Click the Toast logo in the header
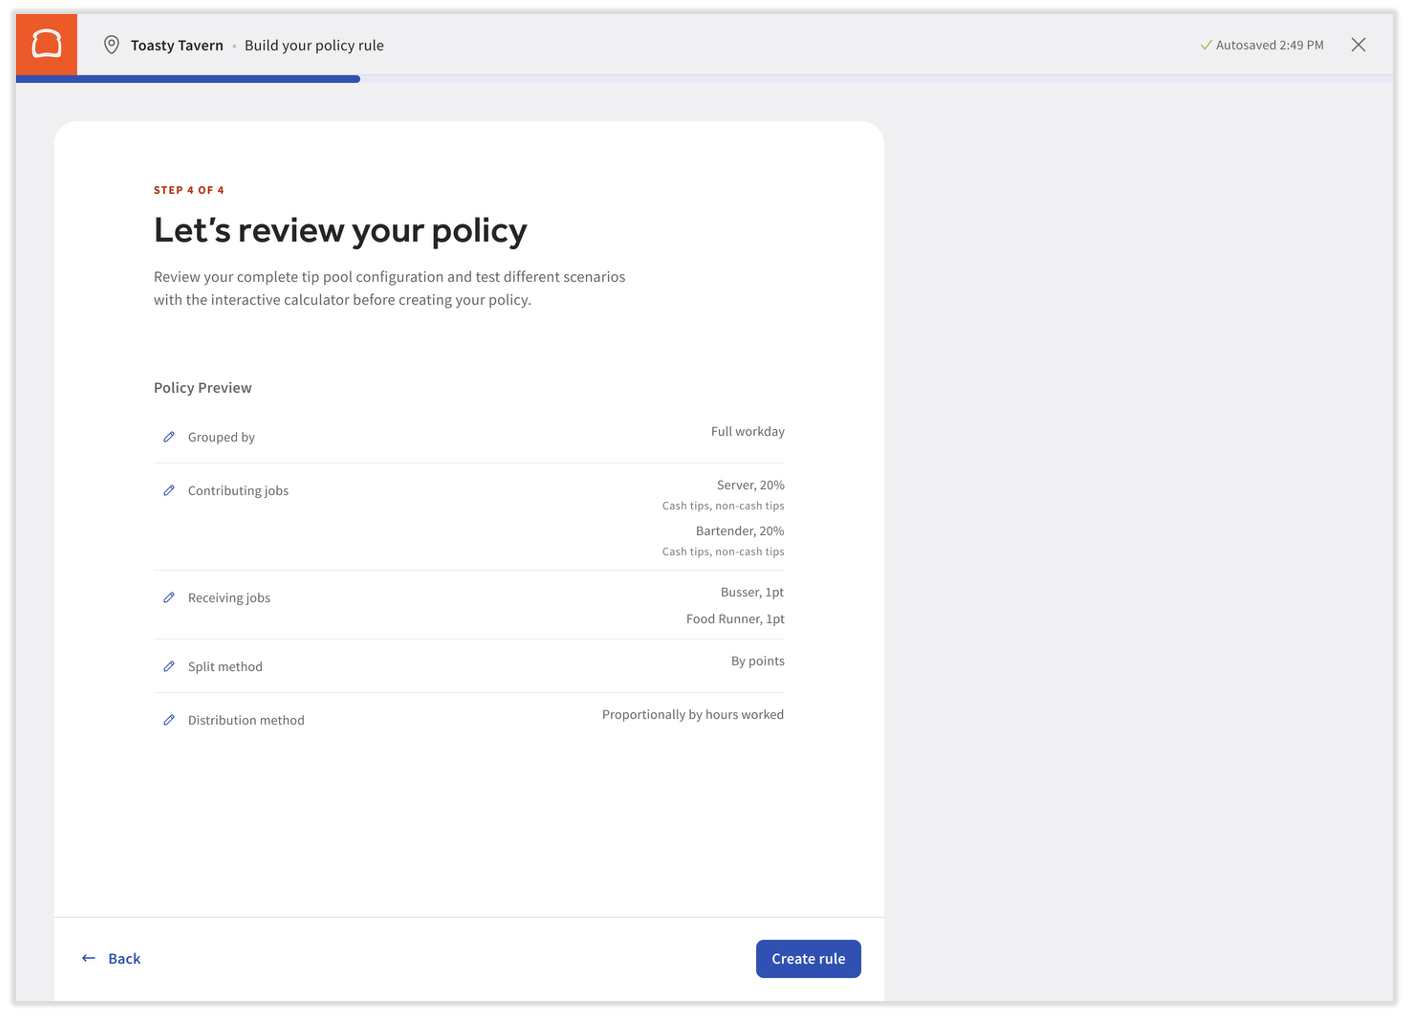The image size is (1412, 1020). click(x=46, y=44)
